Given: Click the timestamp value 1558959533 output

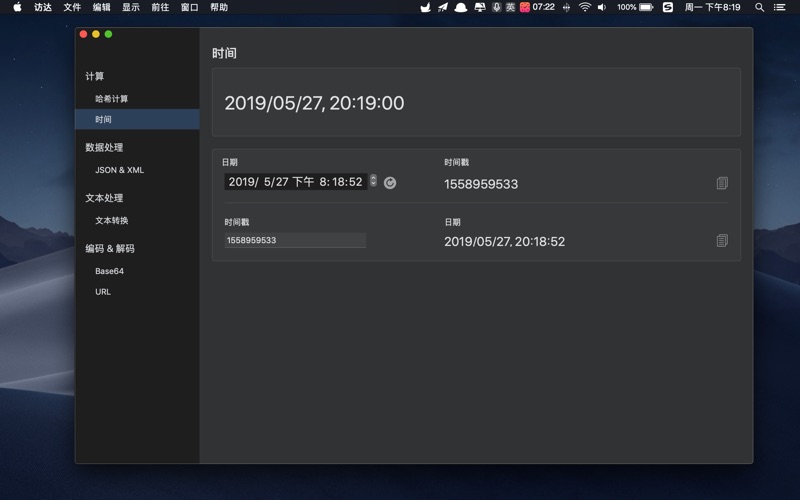Looking at the screenshot, I should (x=481, y=184).
